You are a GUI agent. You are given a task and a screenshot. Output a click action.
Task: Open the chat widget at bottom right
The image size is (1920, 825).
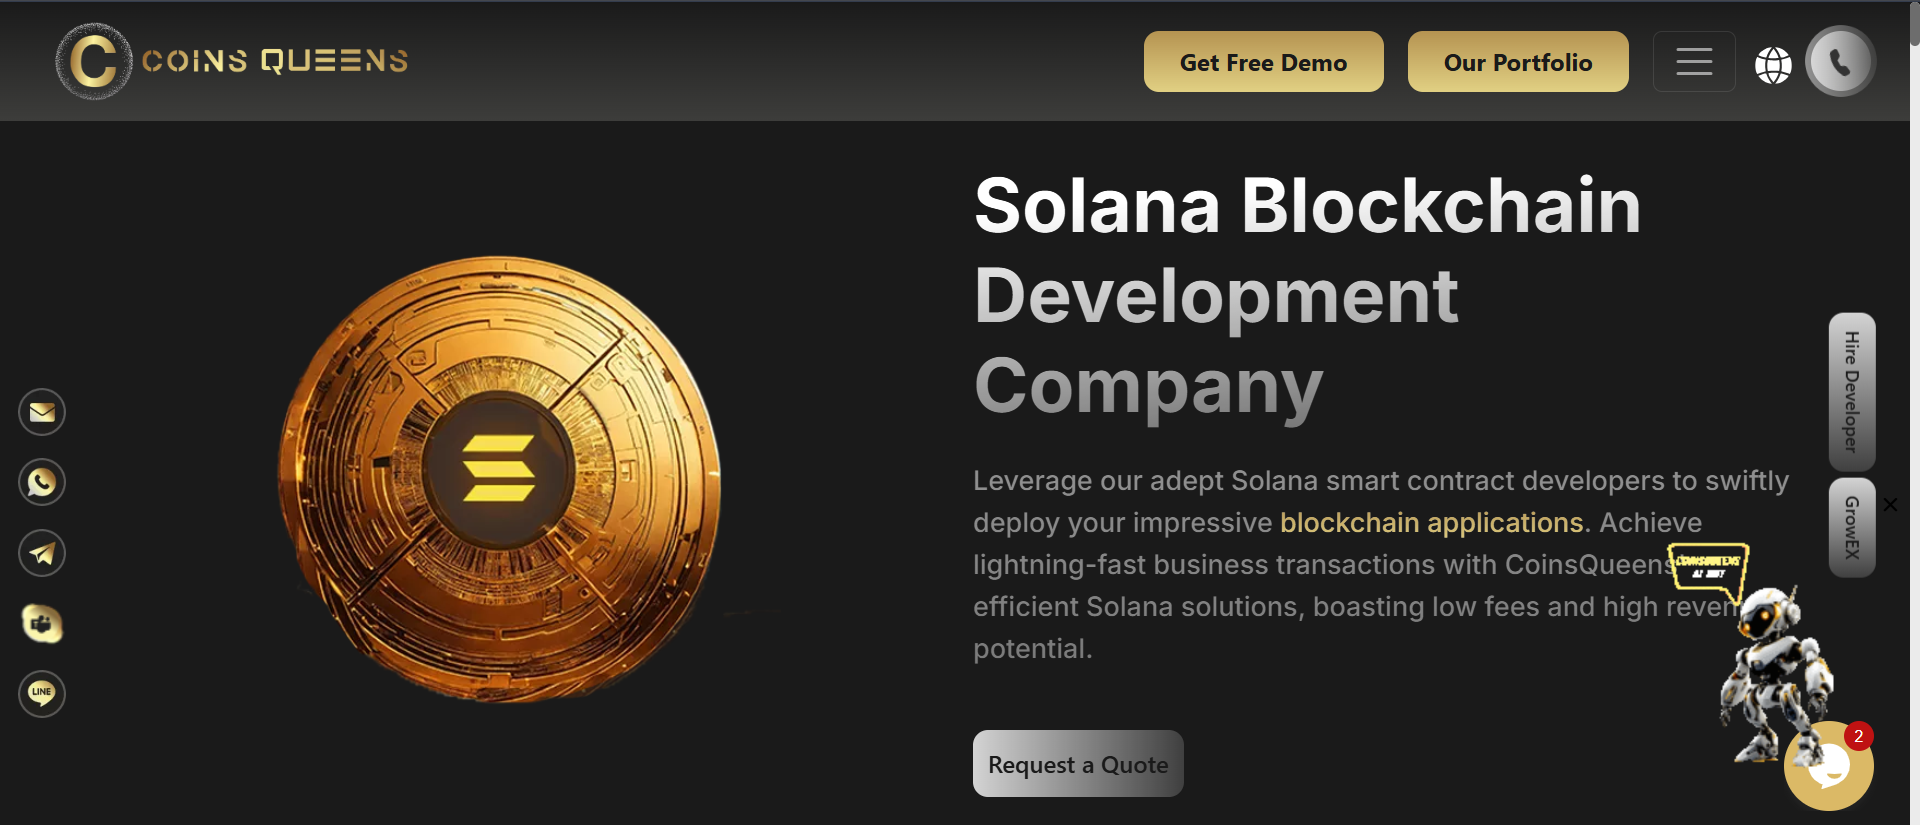1829,765
